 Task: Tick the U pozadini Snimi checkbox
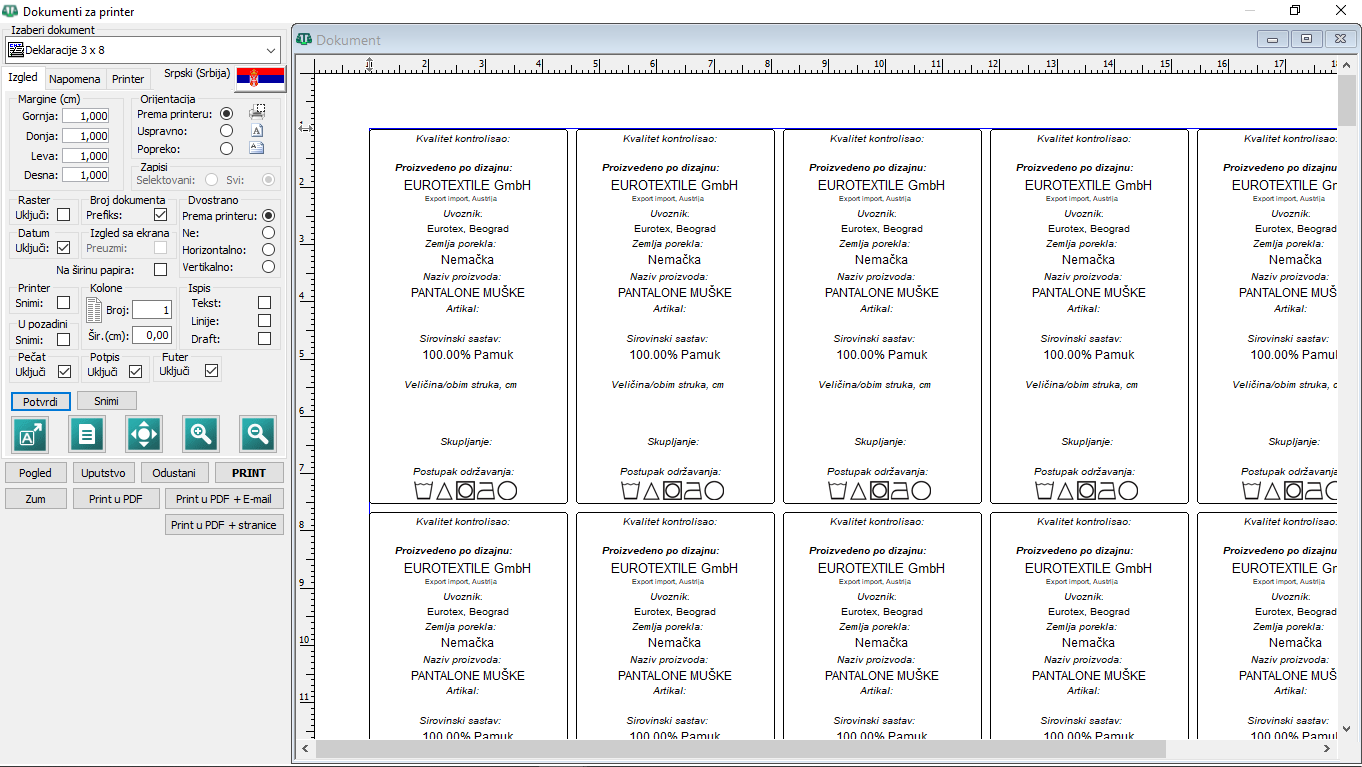64,340
